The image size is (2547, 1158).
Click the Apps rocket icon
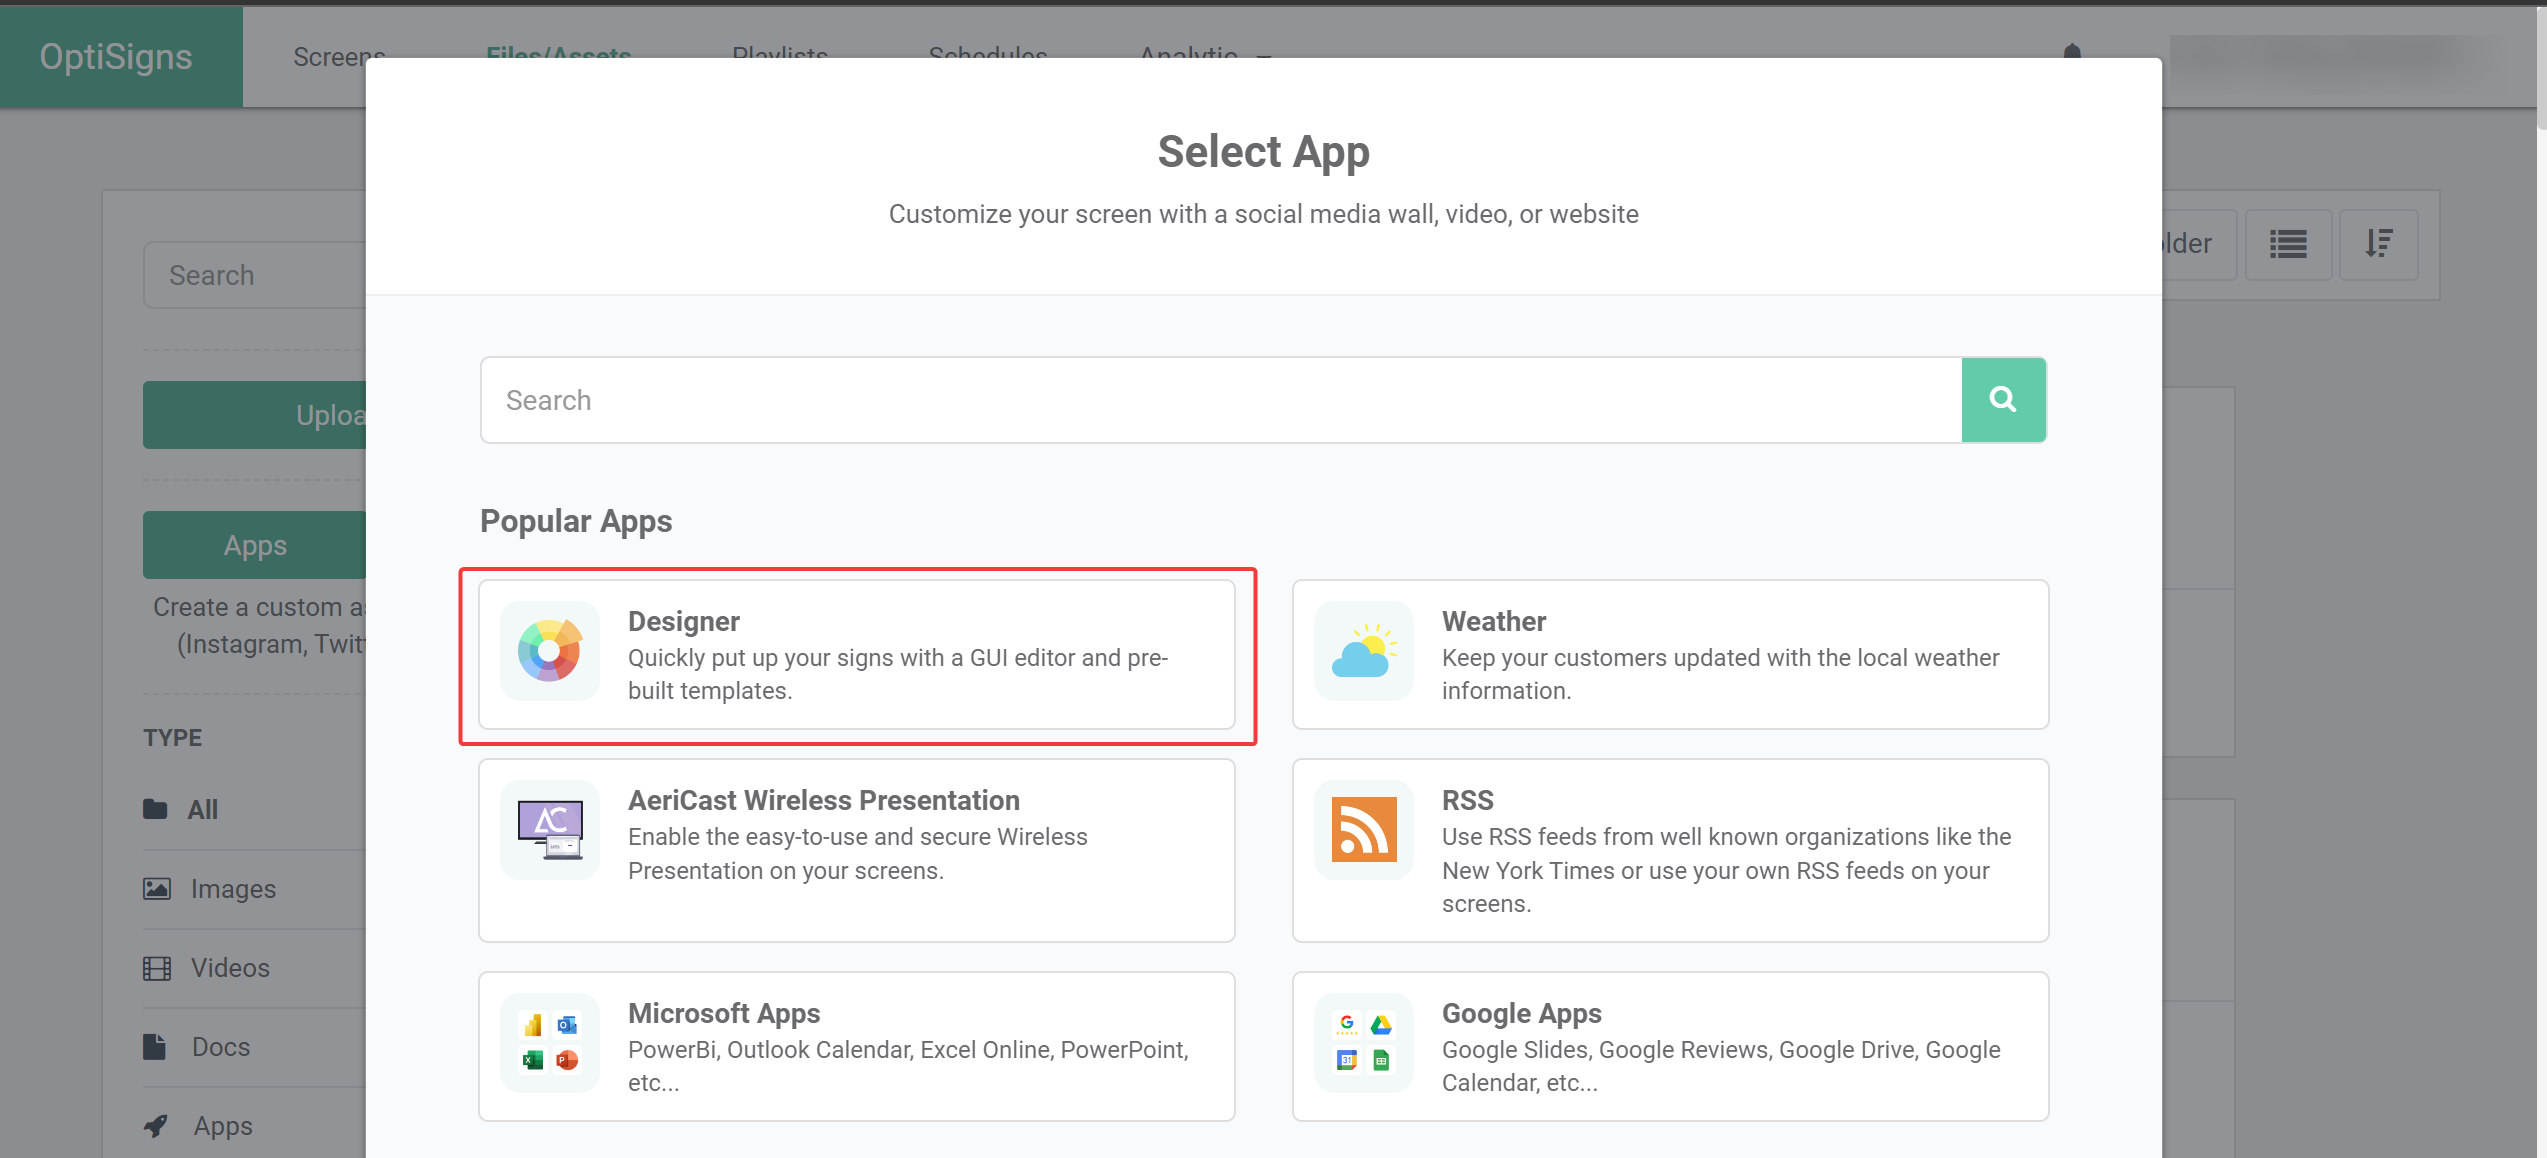tap(156, 1126)
